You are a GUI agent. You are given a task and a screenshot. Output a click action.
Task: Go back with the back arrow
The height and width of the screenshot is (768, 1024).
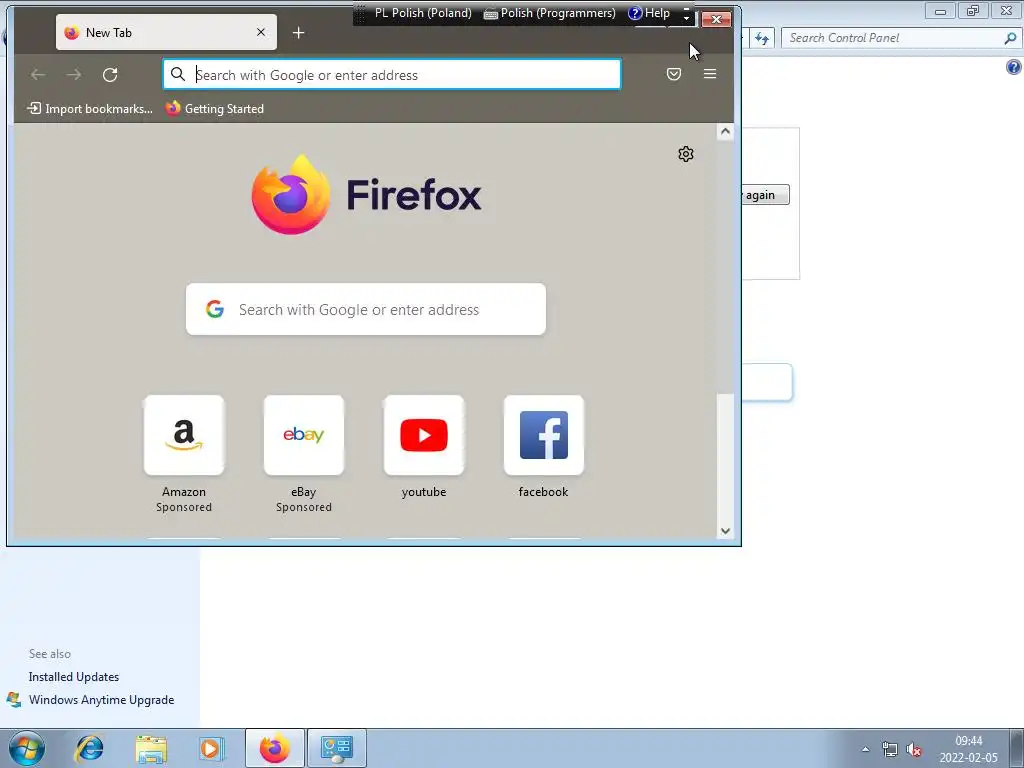[38, 74]
